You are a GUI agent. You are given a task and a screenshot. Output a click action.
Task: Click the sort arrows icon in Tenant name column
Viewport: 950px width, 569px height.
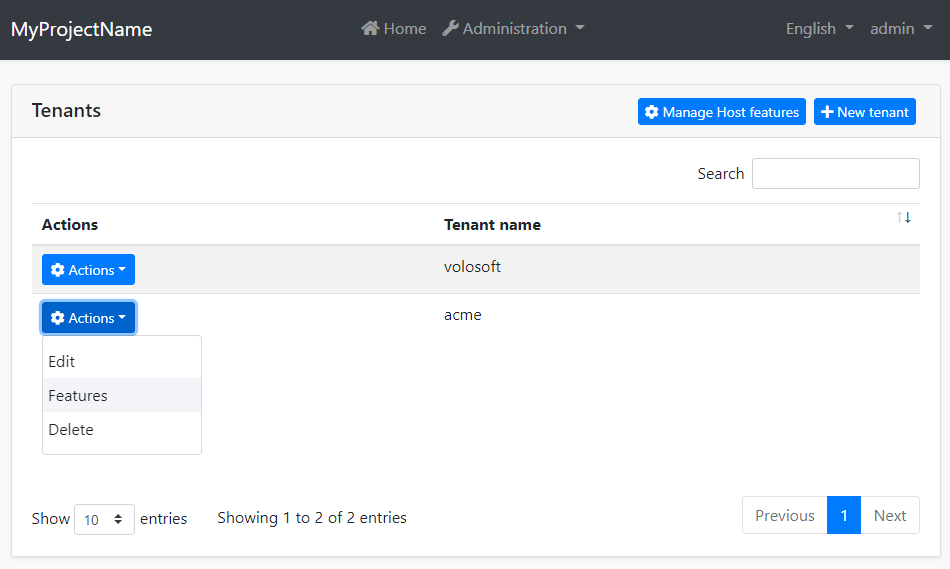click(904, 218)
